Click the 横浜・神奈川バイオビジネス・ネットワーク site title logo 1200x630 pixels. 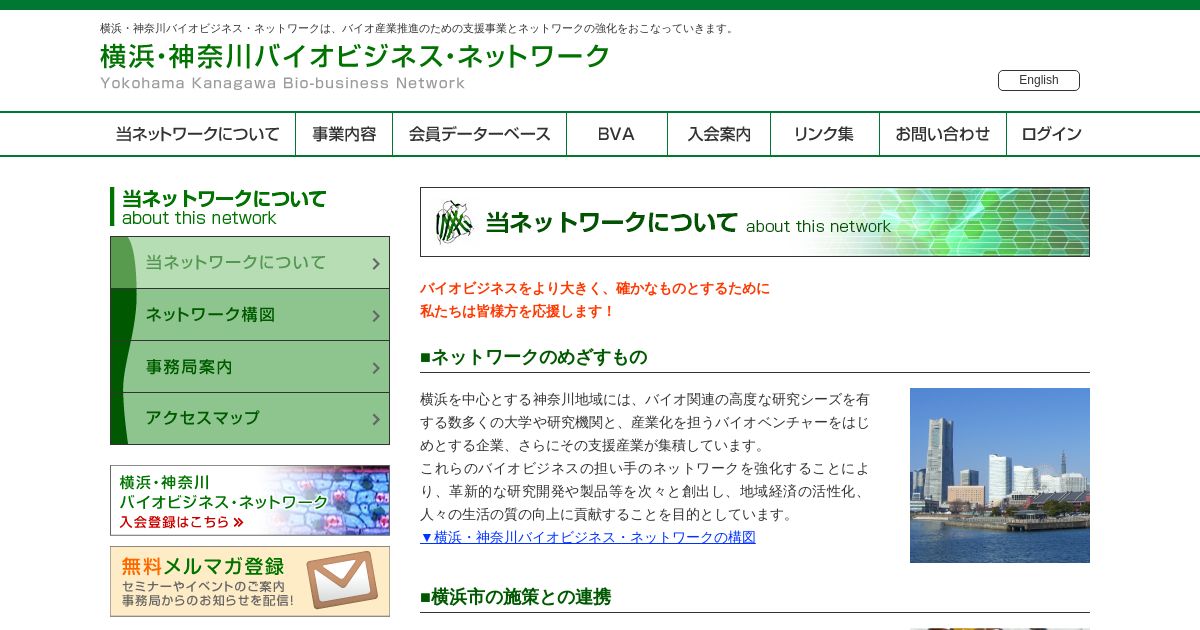click(355, 56)
